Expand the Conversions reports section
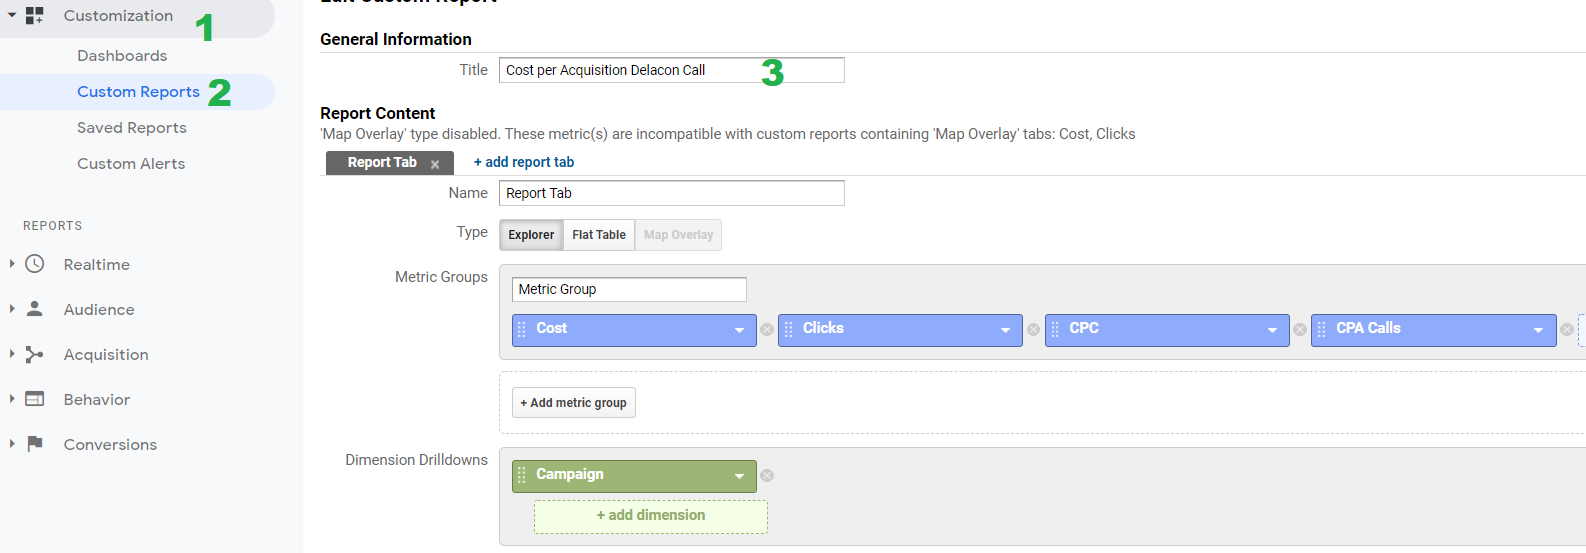Screen dimensions: 1586x553 [x=12, y=444]
